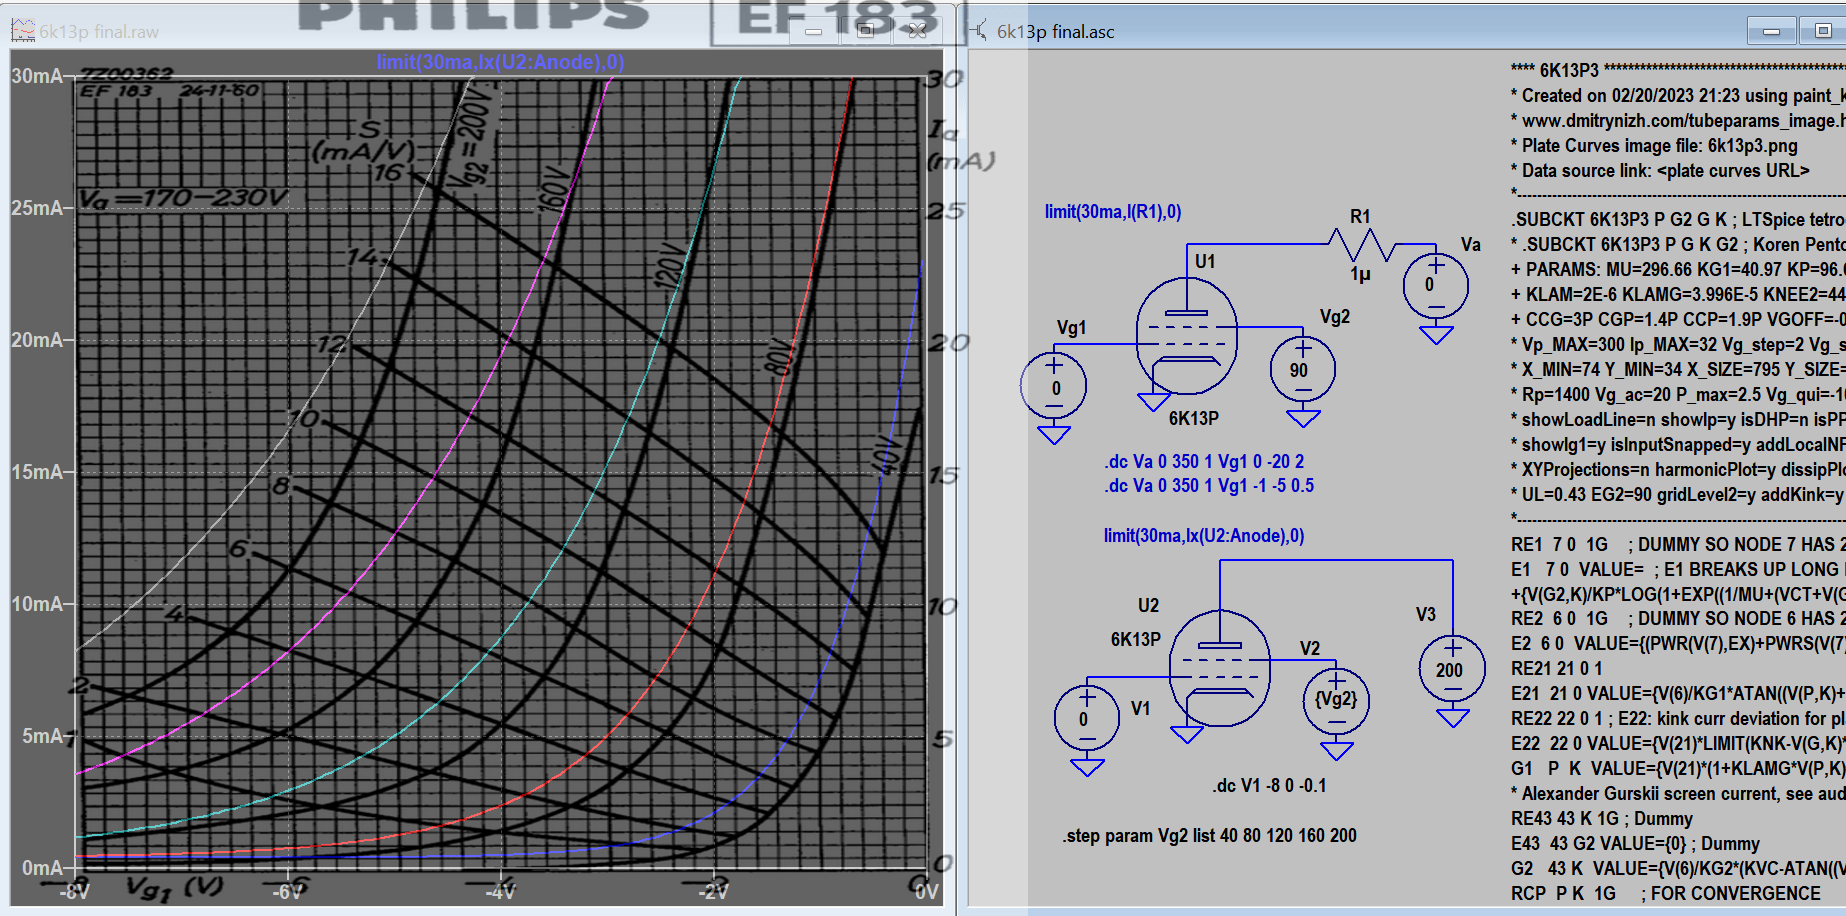Select the R1 resistor symbol
The image size is (1846, 916).
pos(1360,244)
